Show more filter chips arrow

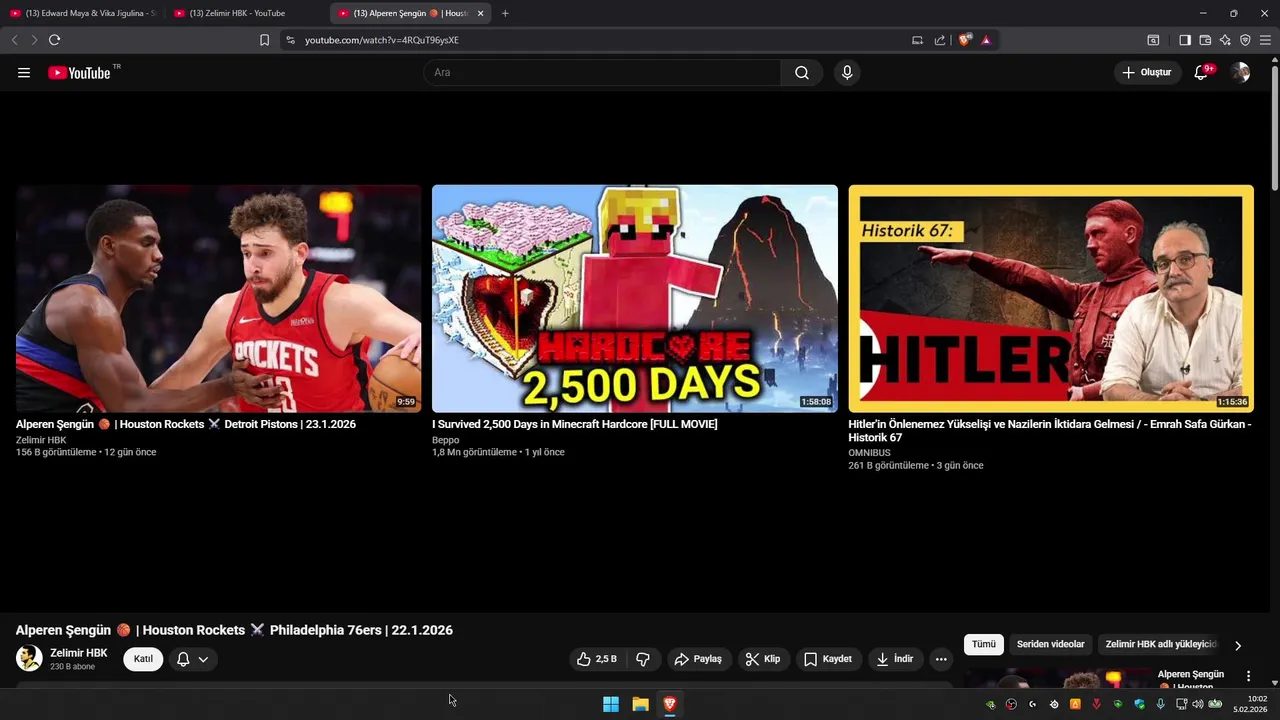(1238, 646)
